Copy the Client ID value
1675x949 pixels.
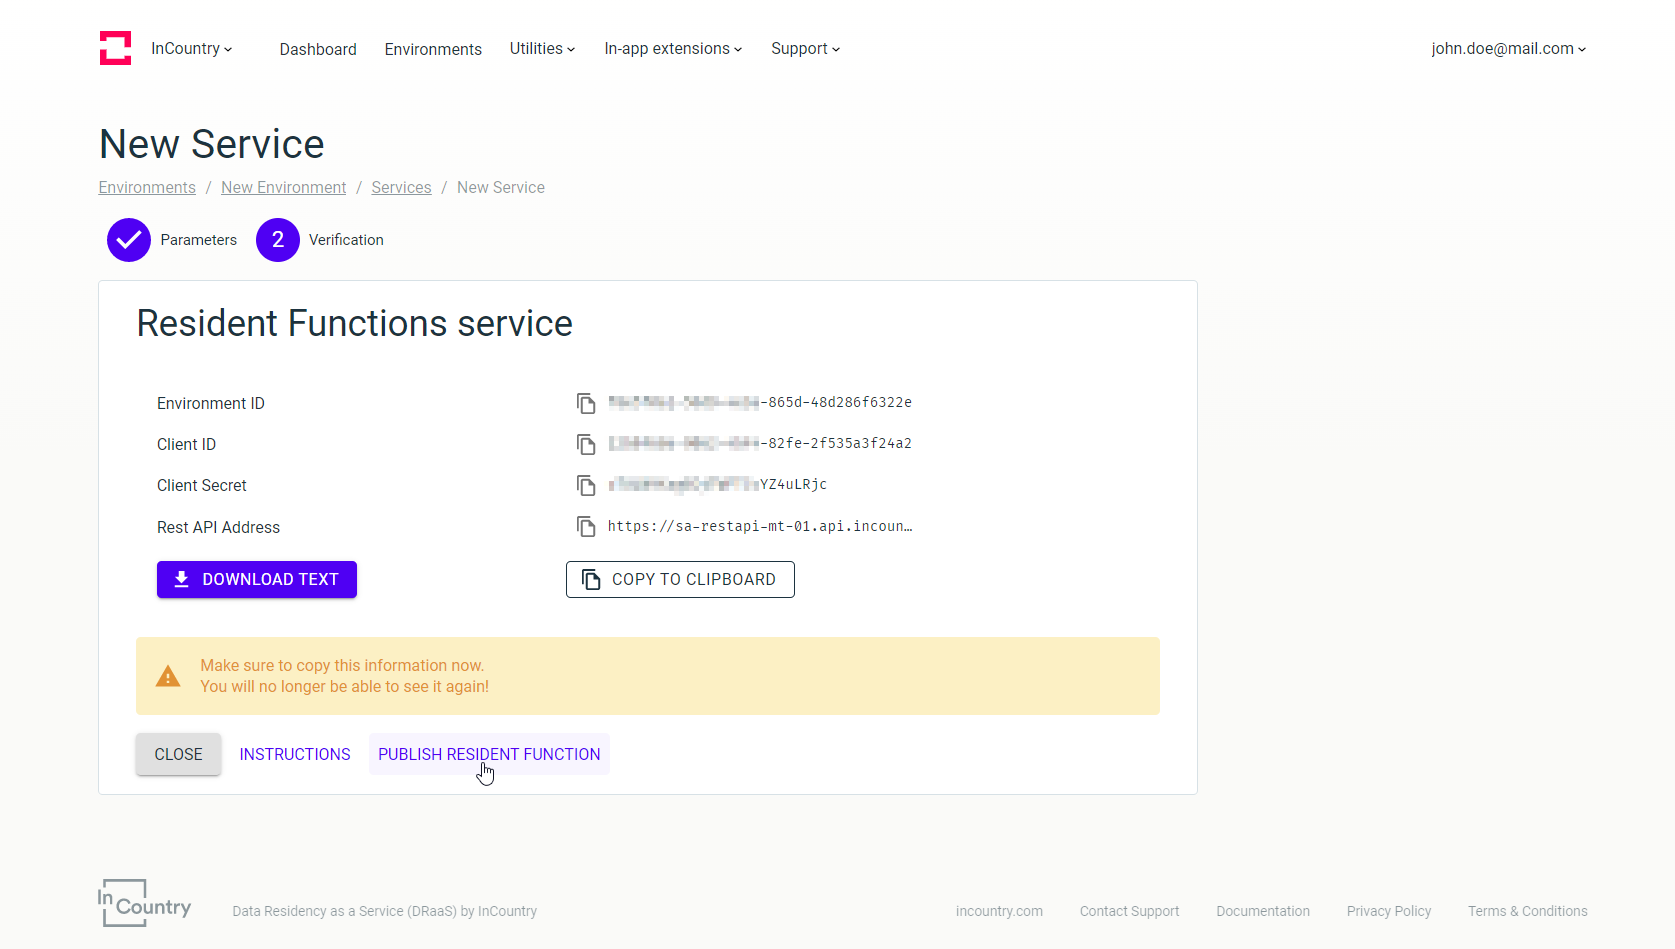(x=586, y=444)
